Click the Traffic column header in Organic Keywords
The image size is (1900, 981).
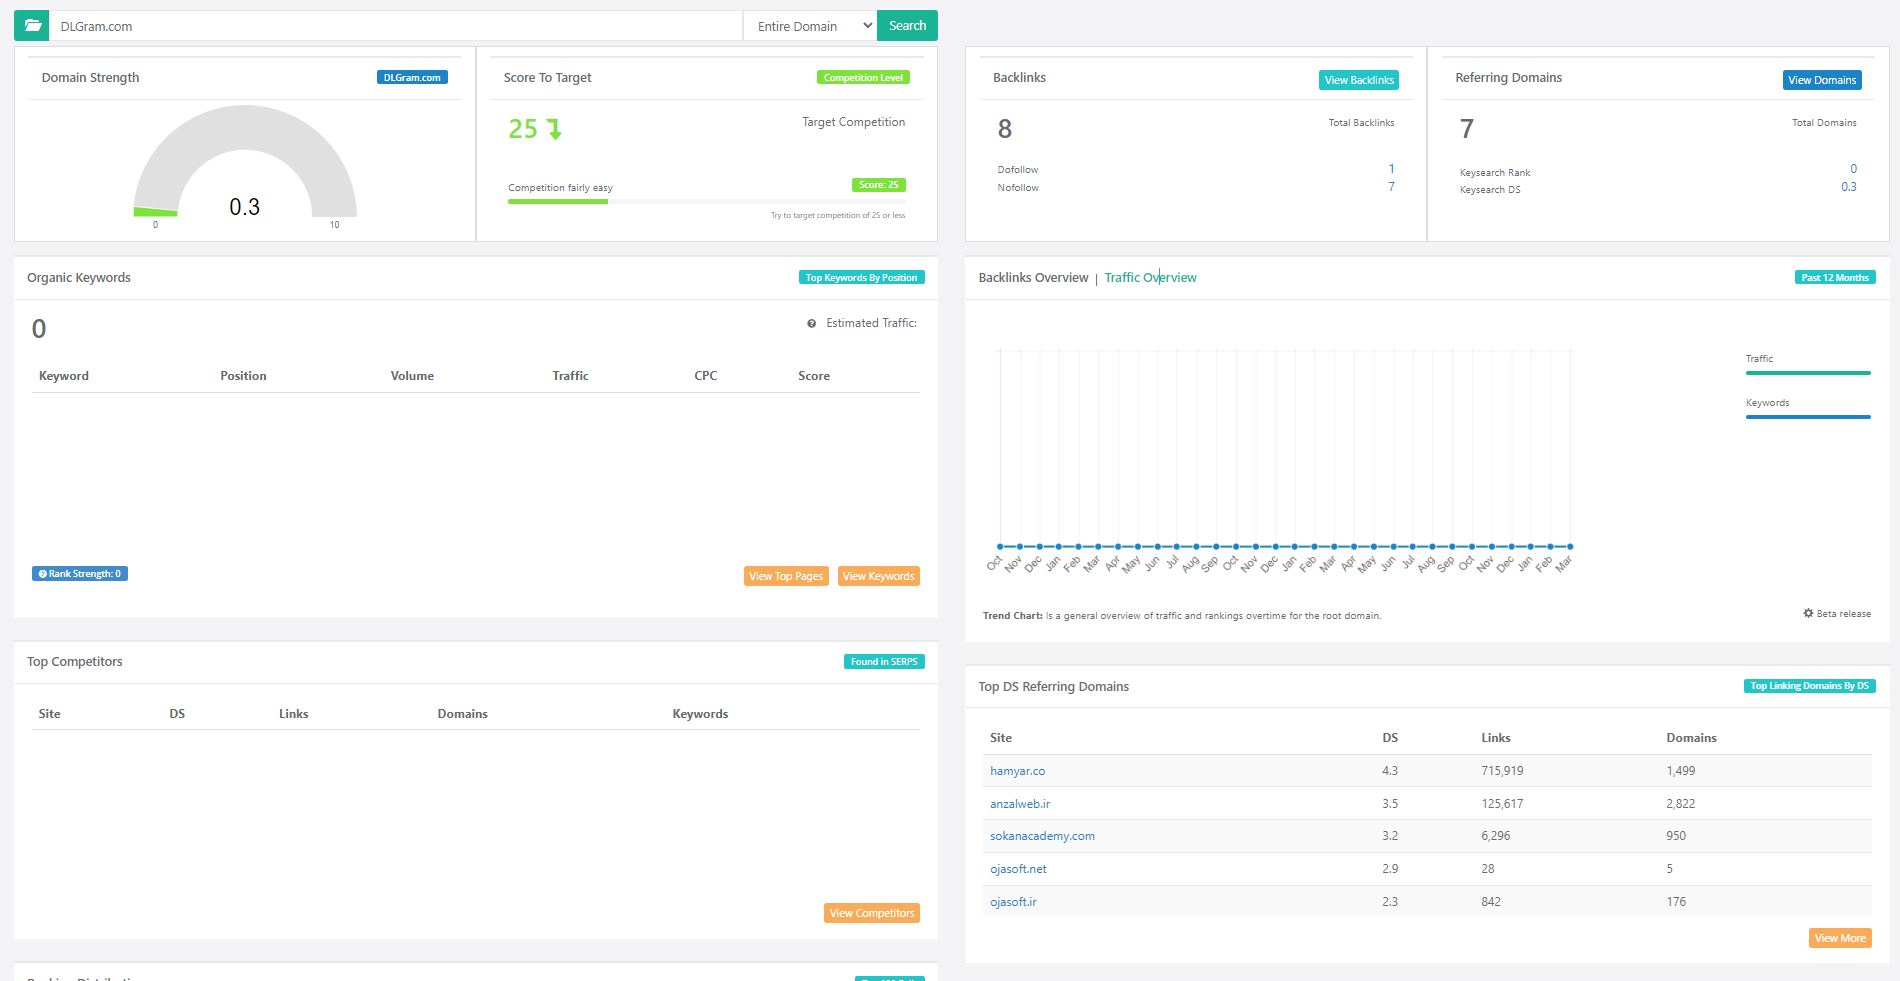coord(570,376)
